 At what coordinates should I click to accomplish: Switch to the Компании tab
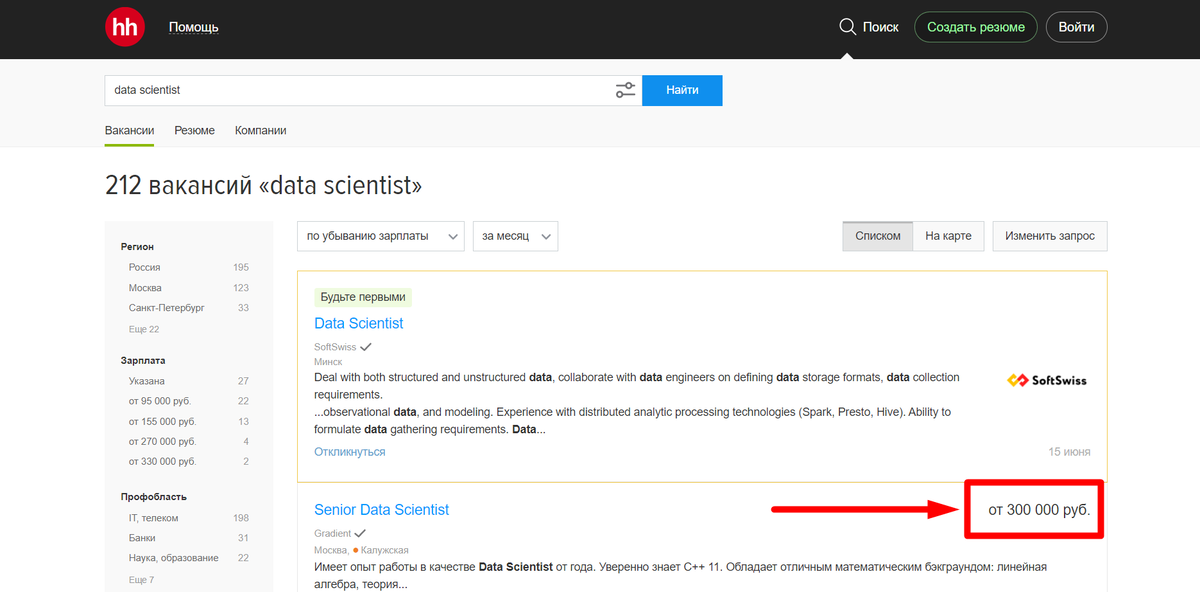pos(260,131)
